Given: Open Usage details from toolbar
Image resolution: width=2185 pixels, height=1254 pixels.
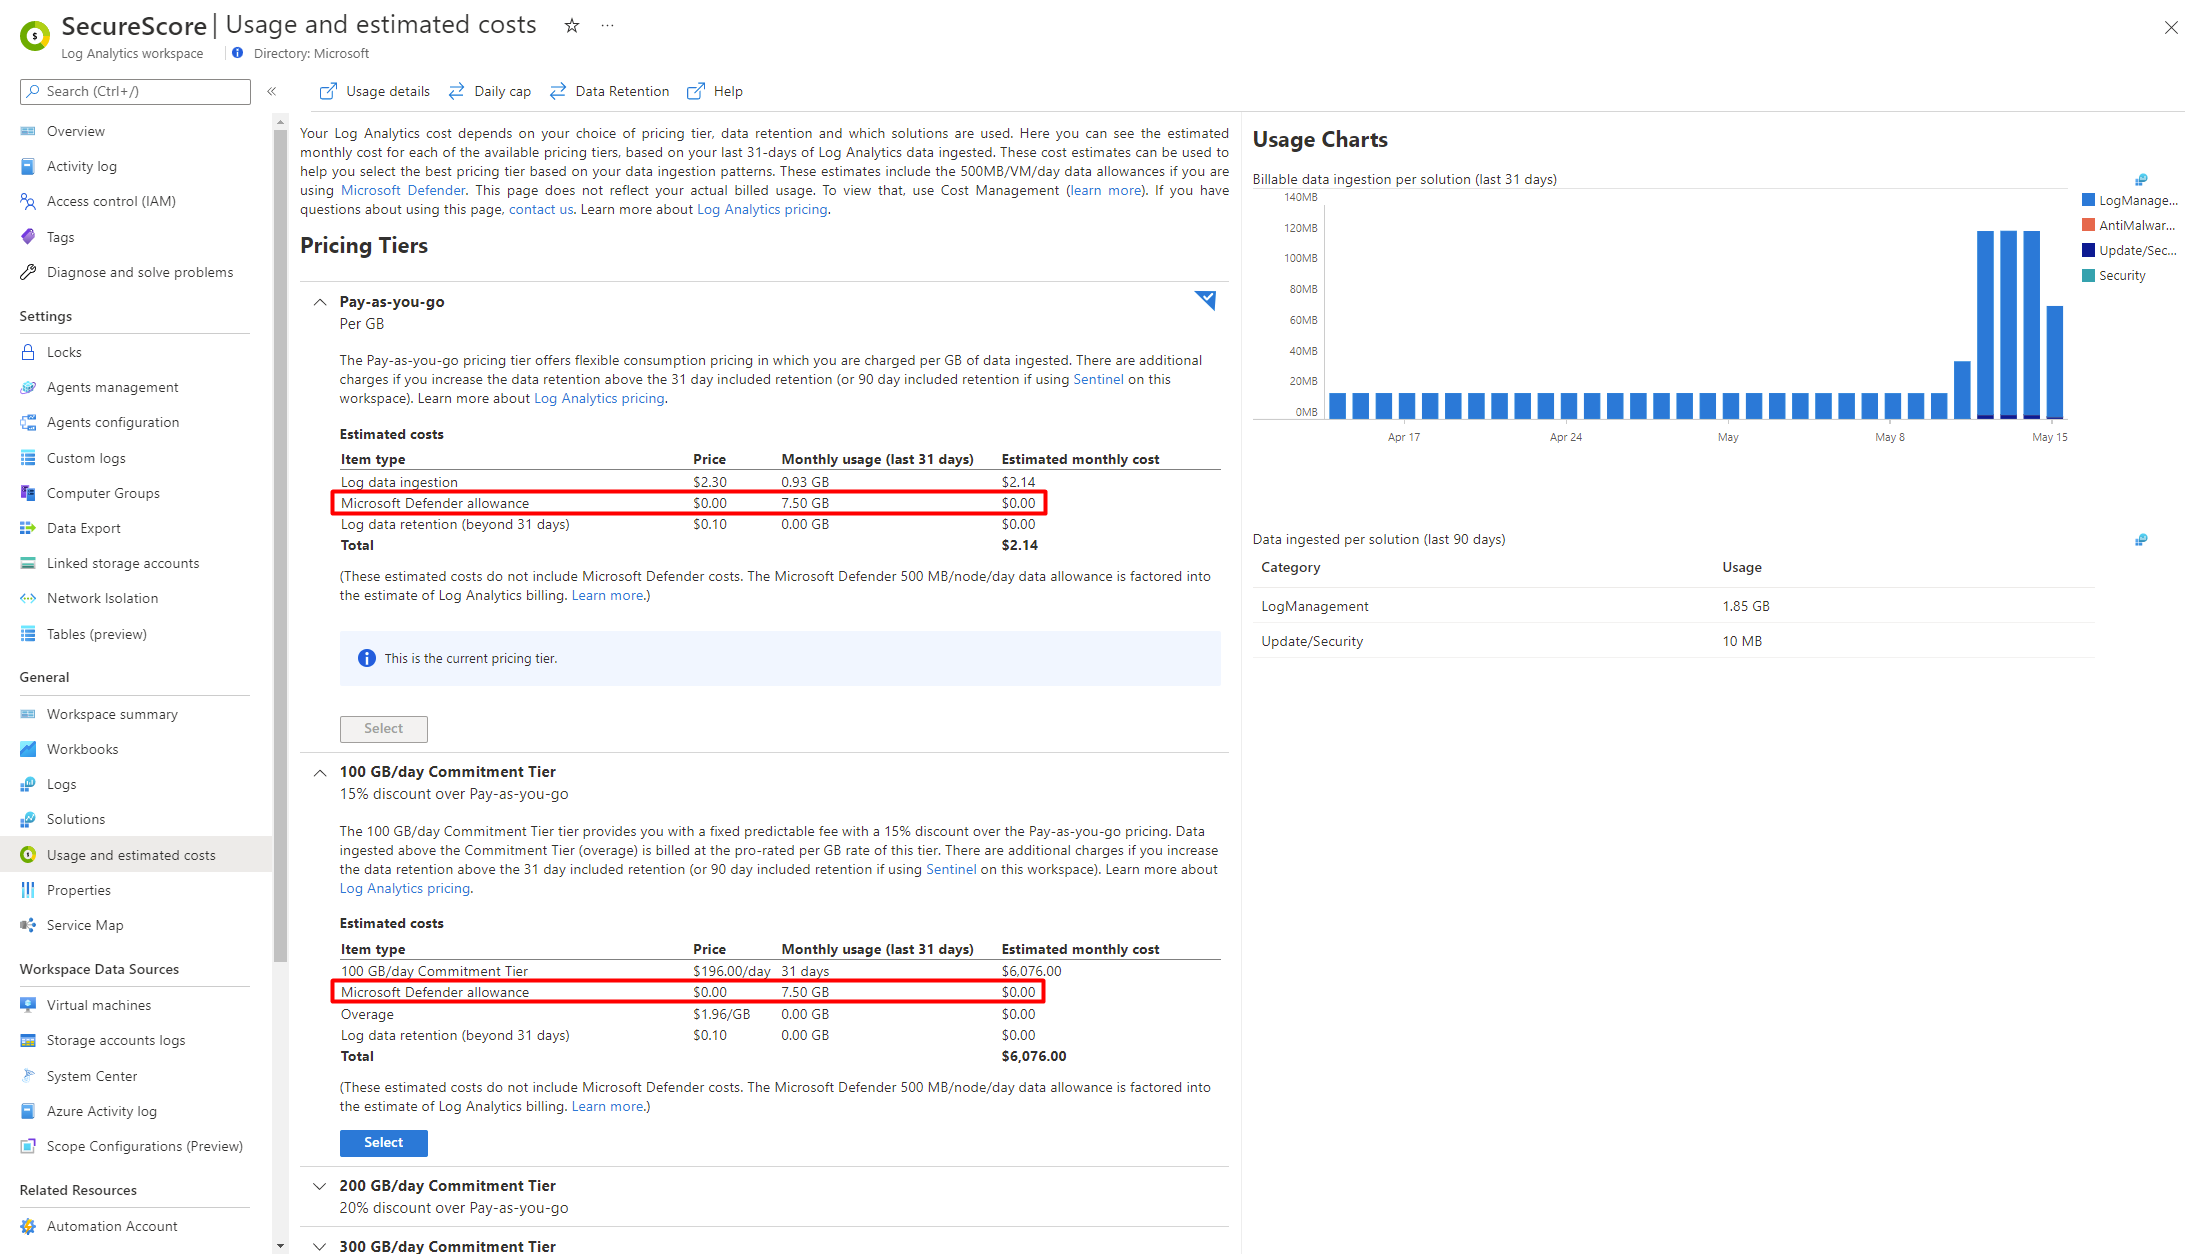Looking at the screenshot, I should tap(375, 92).
